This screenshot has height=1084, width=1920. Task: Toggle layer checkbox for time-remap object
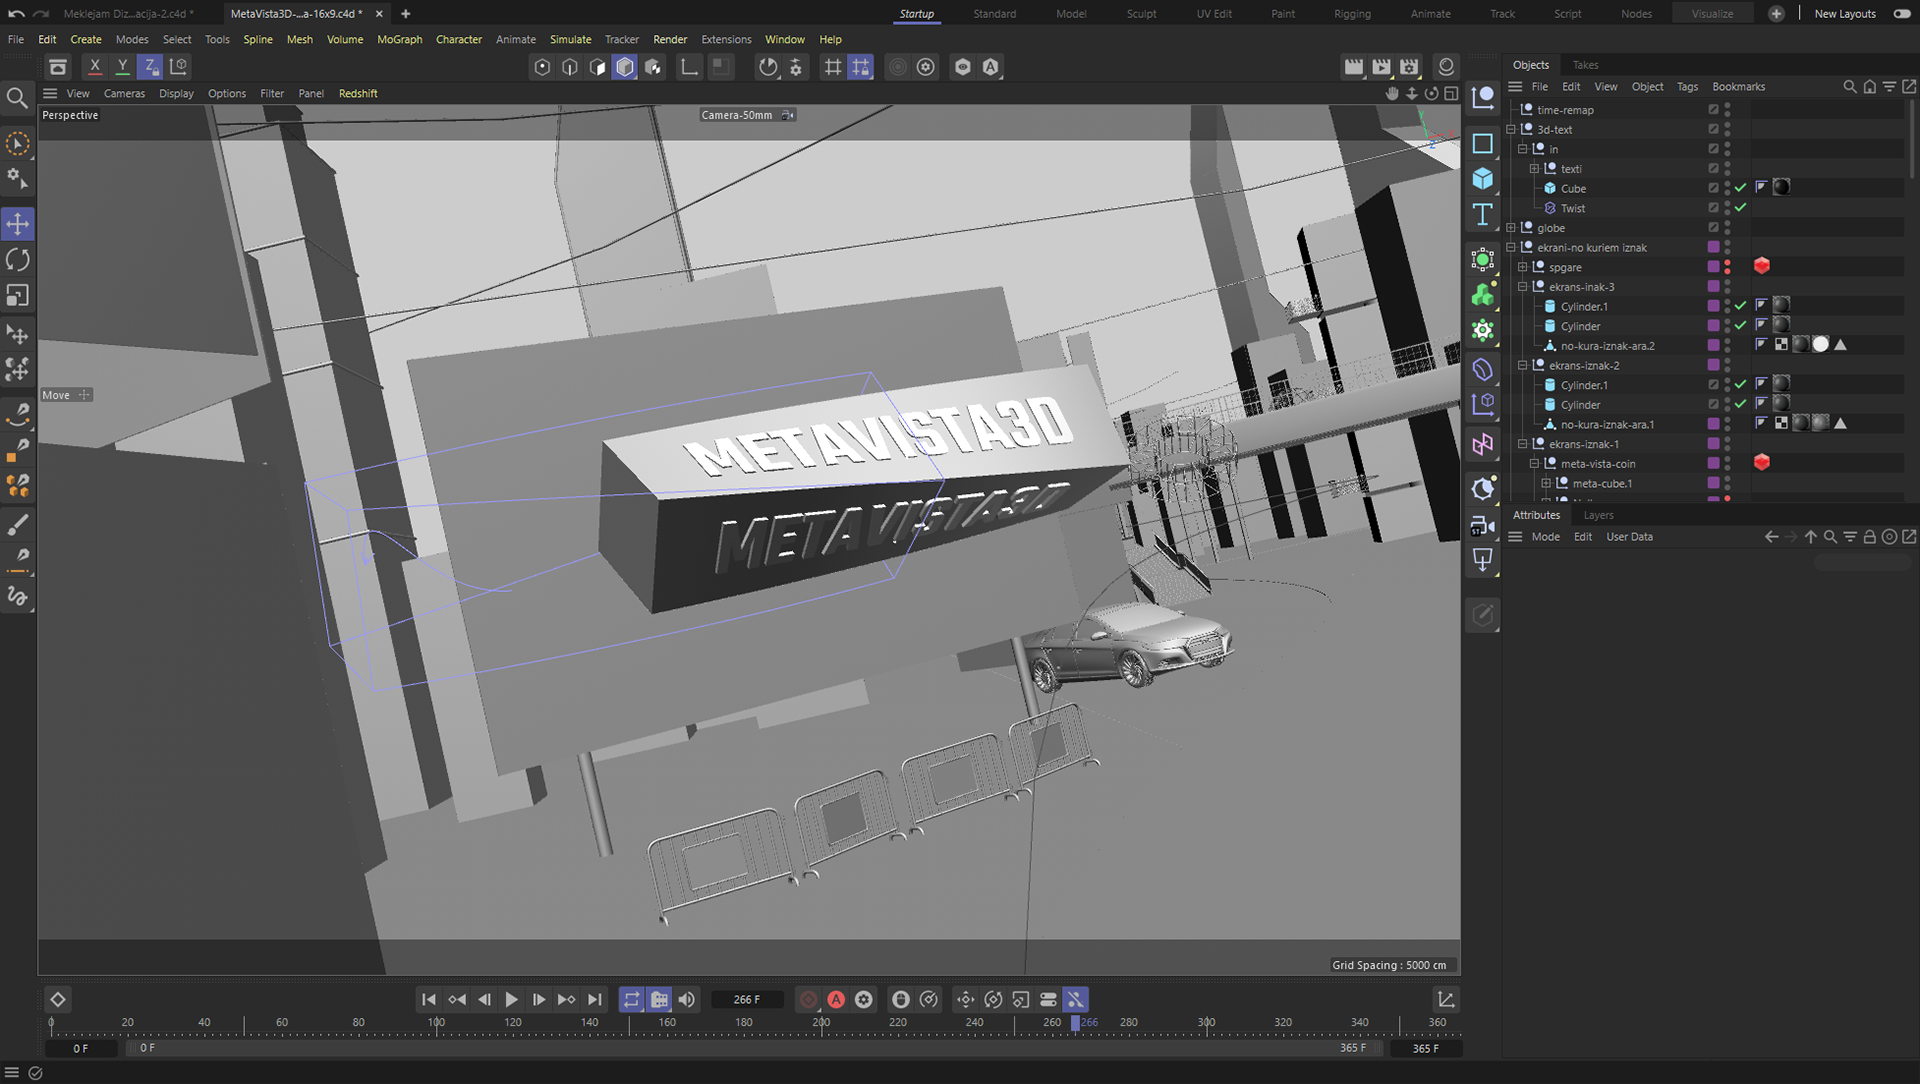click(1713, 110)
